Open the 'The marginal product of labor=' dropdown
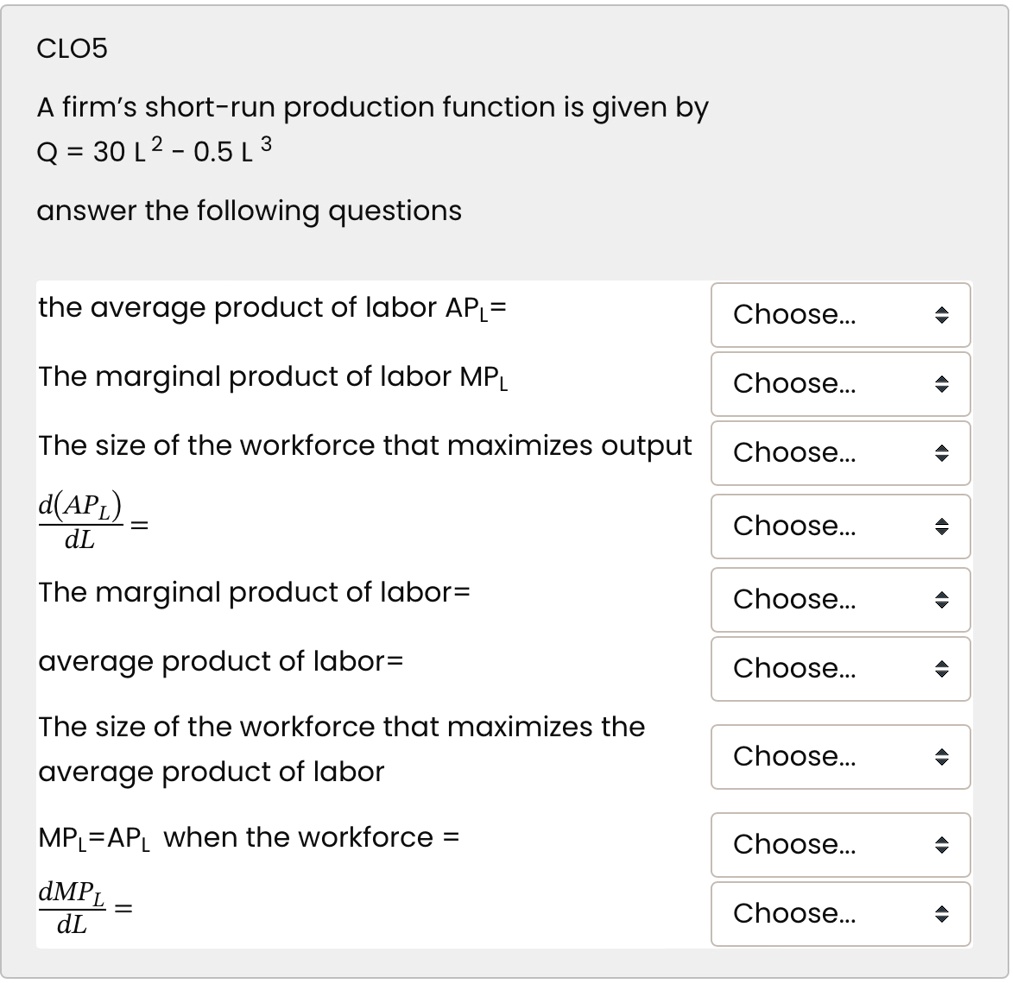This screenshot has height=983, width=1013. 841,599
